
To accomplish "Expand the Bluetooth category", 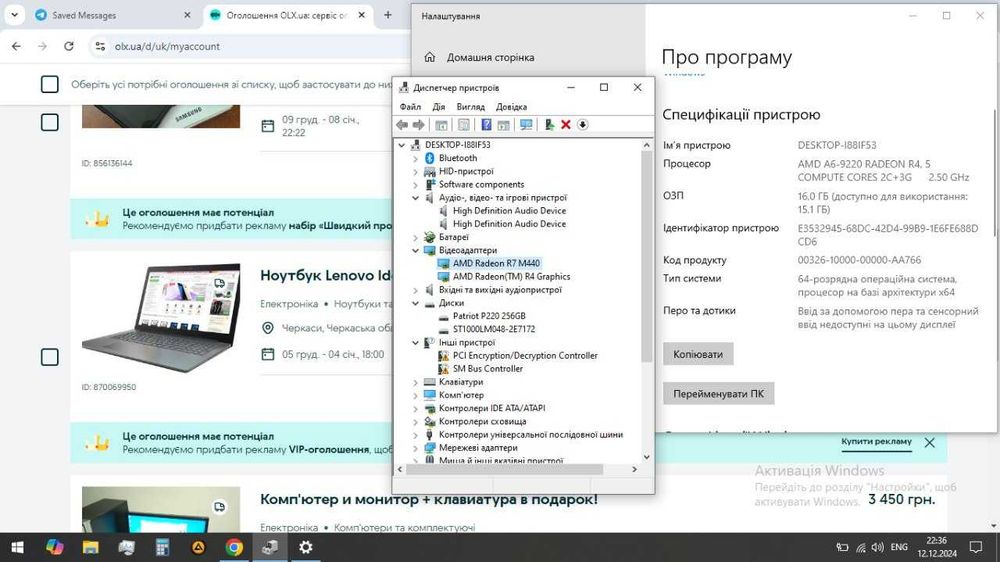I will pos(416,158).
